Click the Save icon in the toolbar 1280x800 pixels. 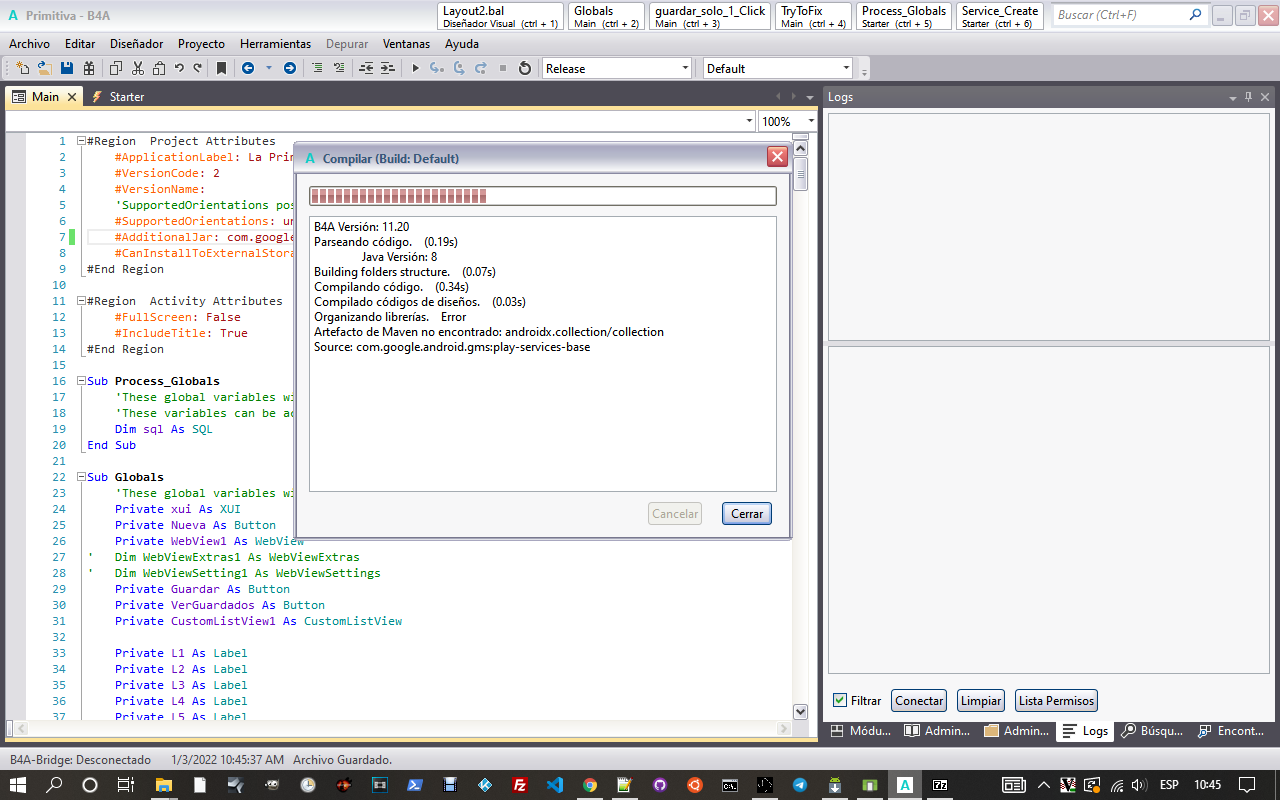[x=67, y=68]
